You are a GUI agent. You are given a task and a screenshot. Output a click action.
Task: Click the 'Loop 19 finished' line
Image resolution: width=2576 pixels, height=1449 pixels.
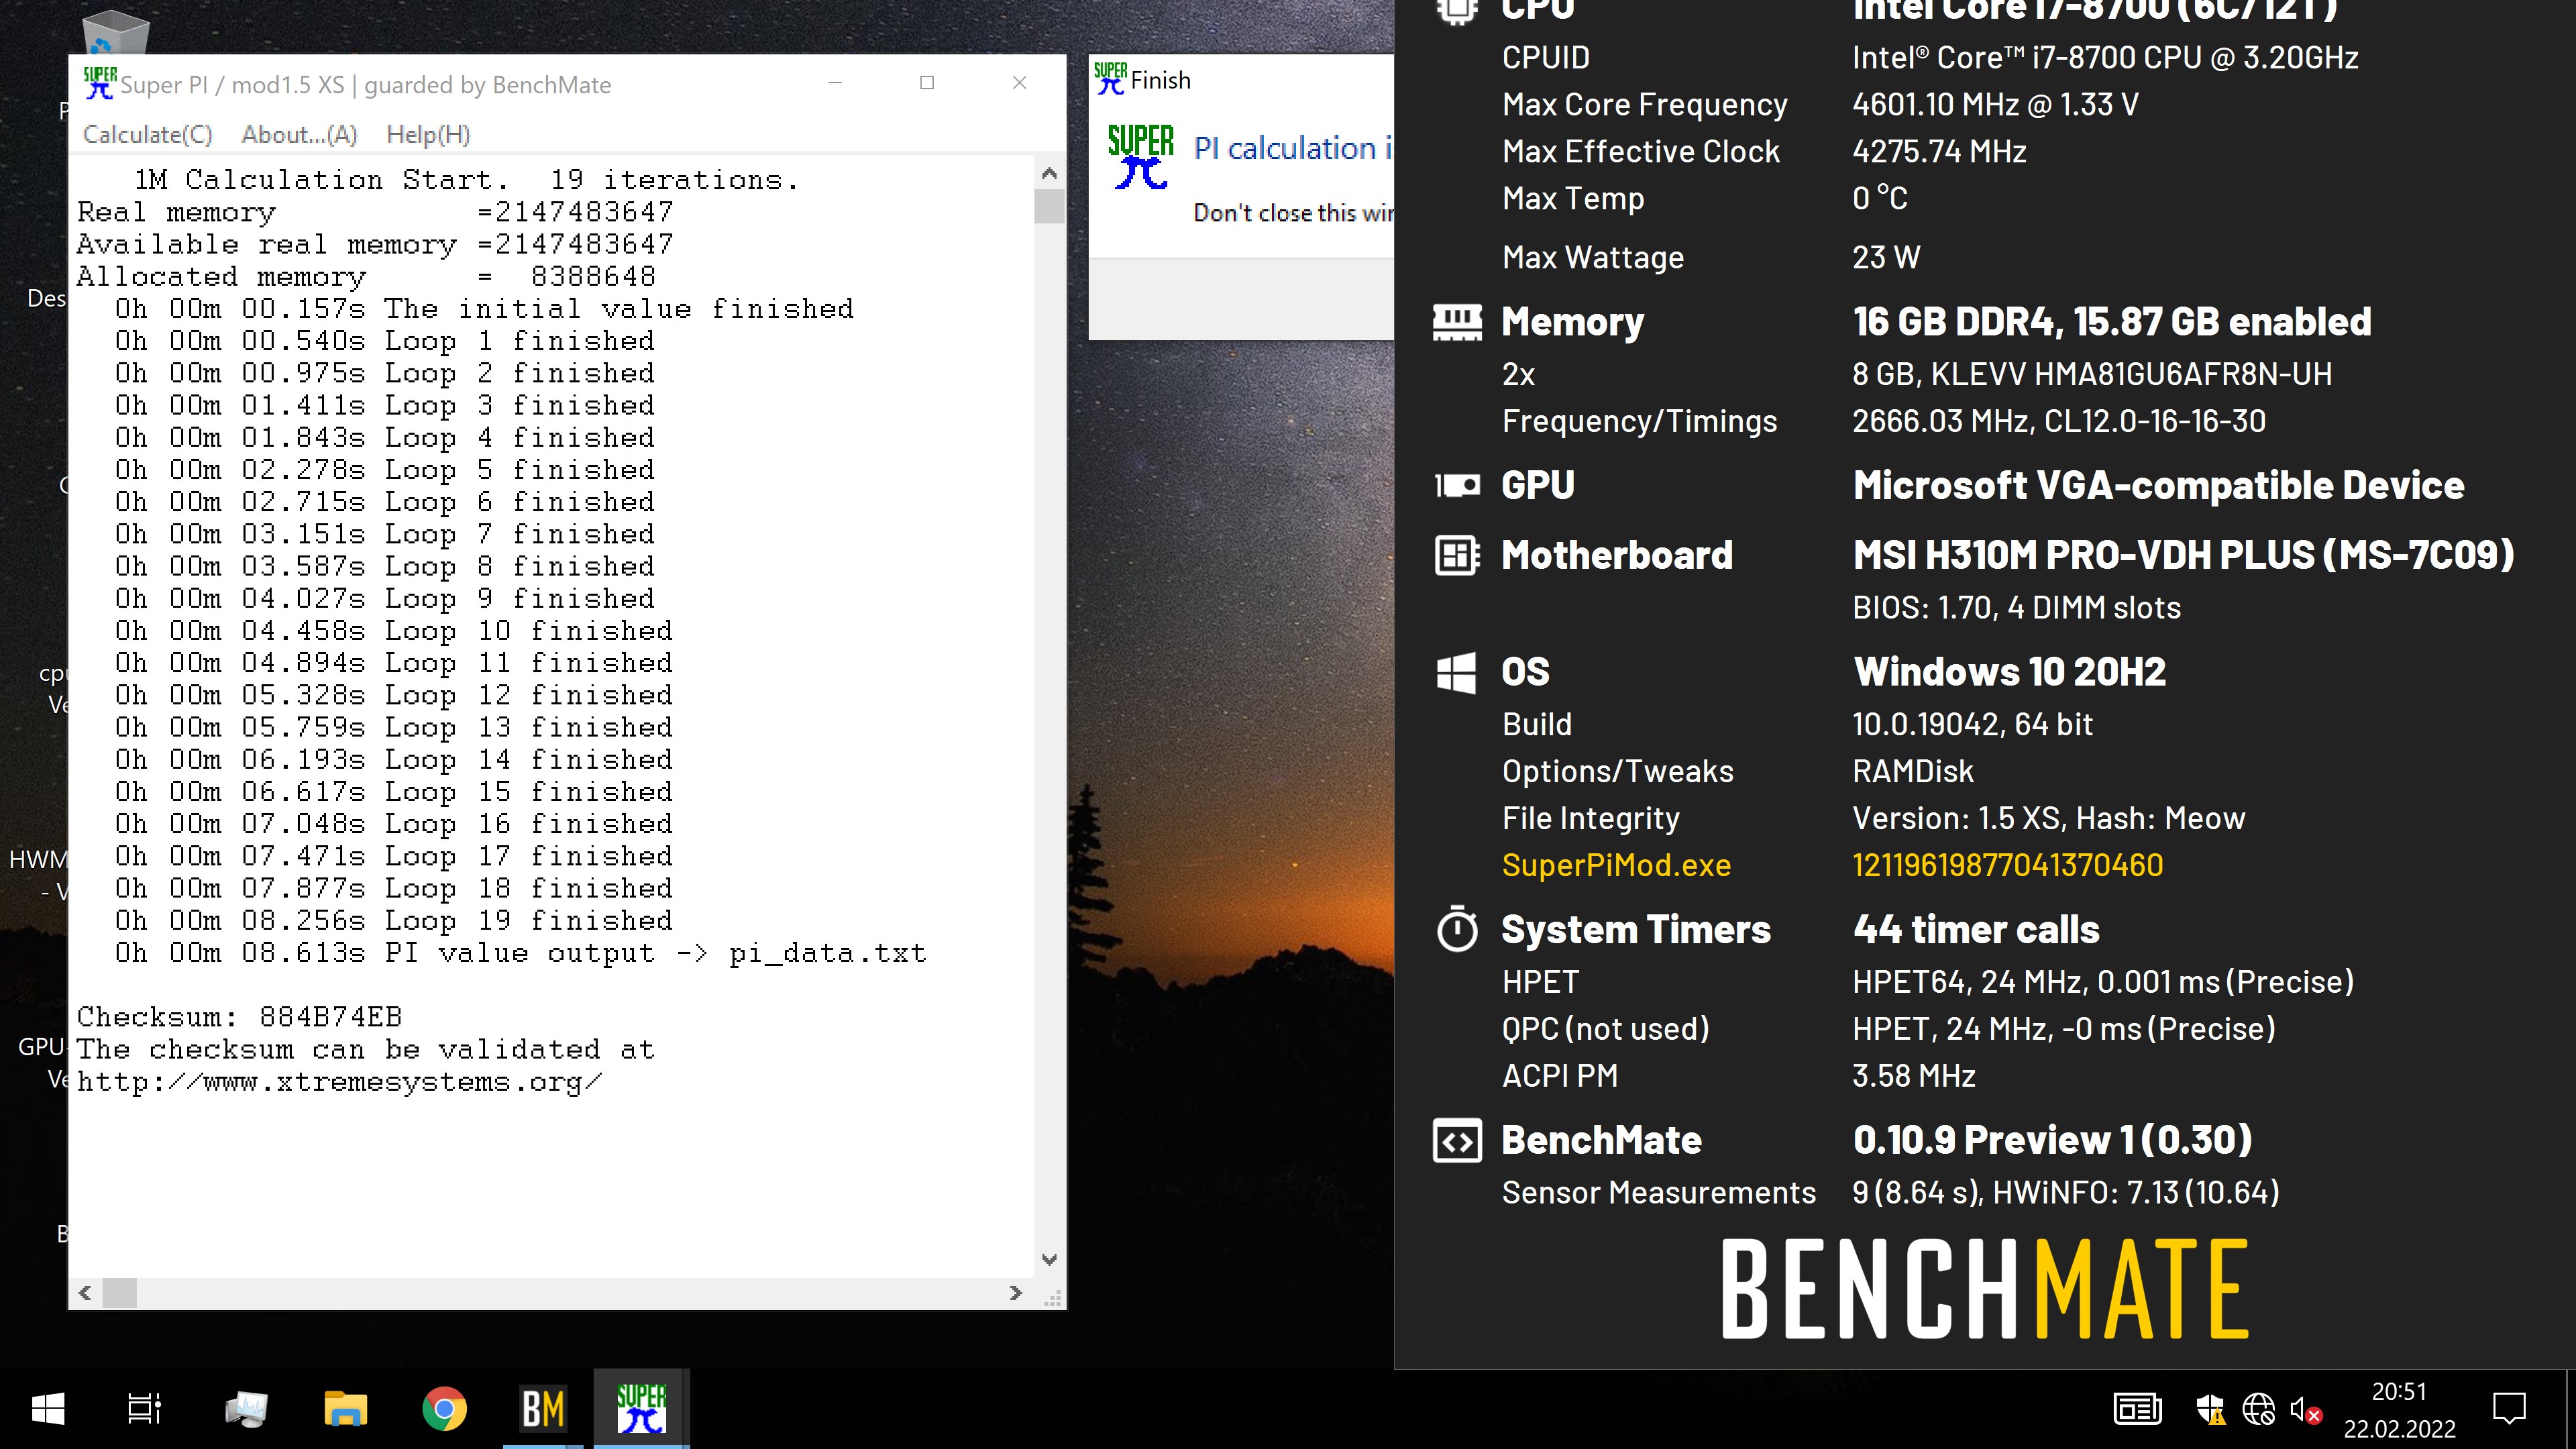pyautogui.click(x=393, y=921)
